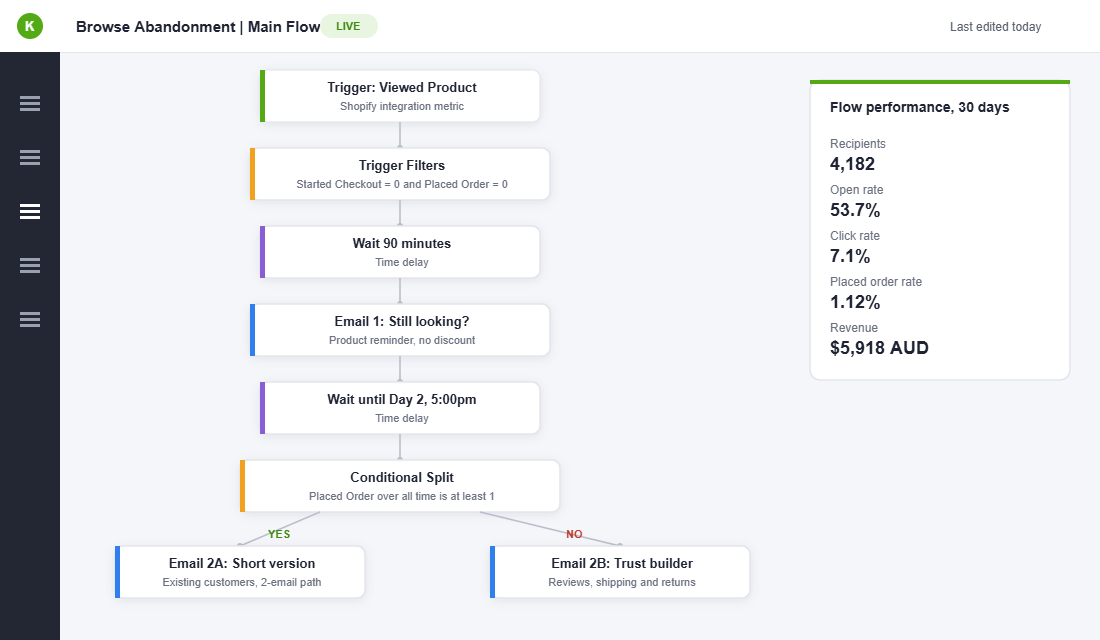Click the green K logo
The image size is (1100, 640).
point(29,26)
